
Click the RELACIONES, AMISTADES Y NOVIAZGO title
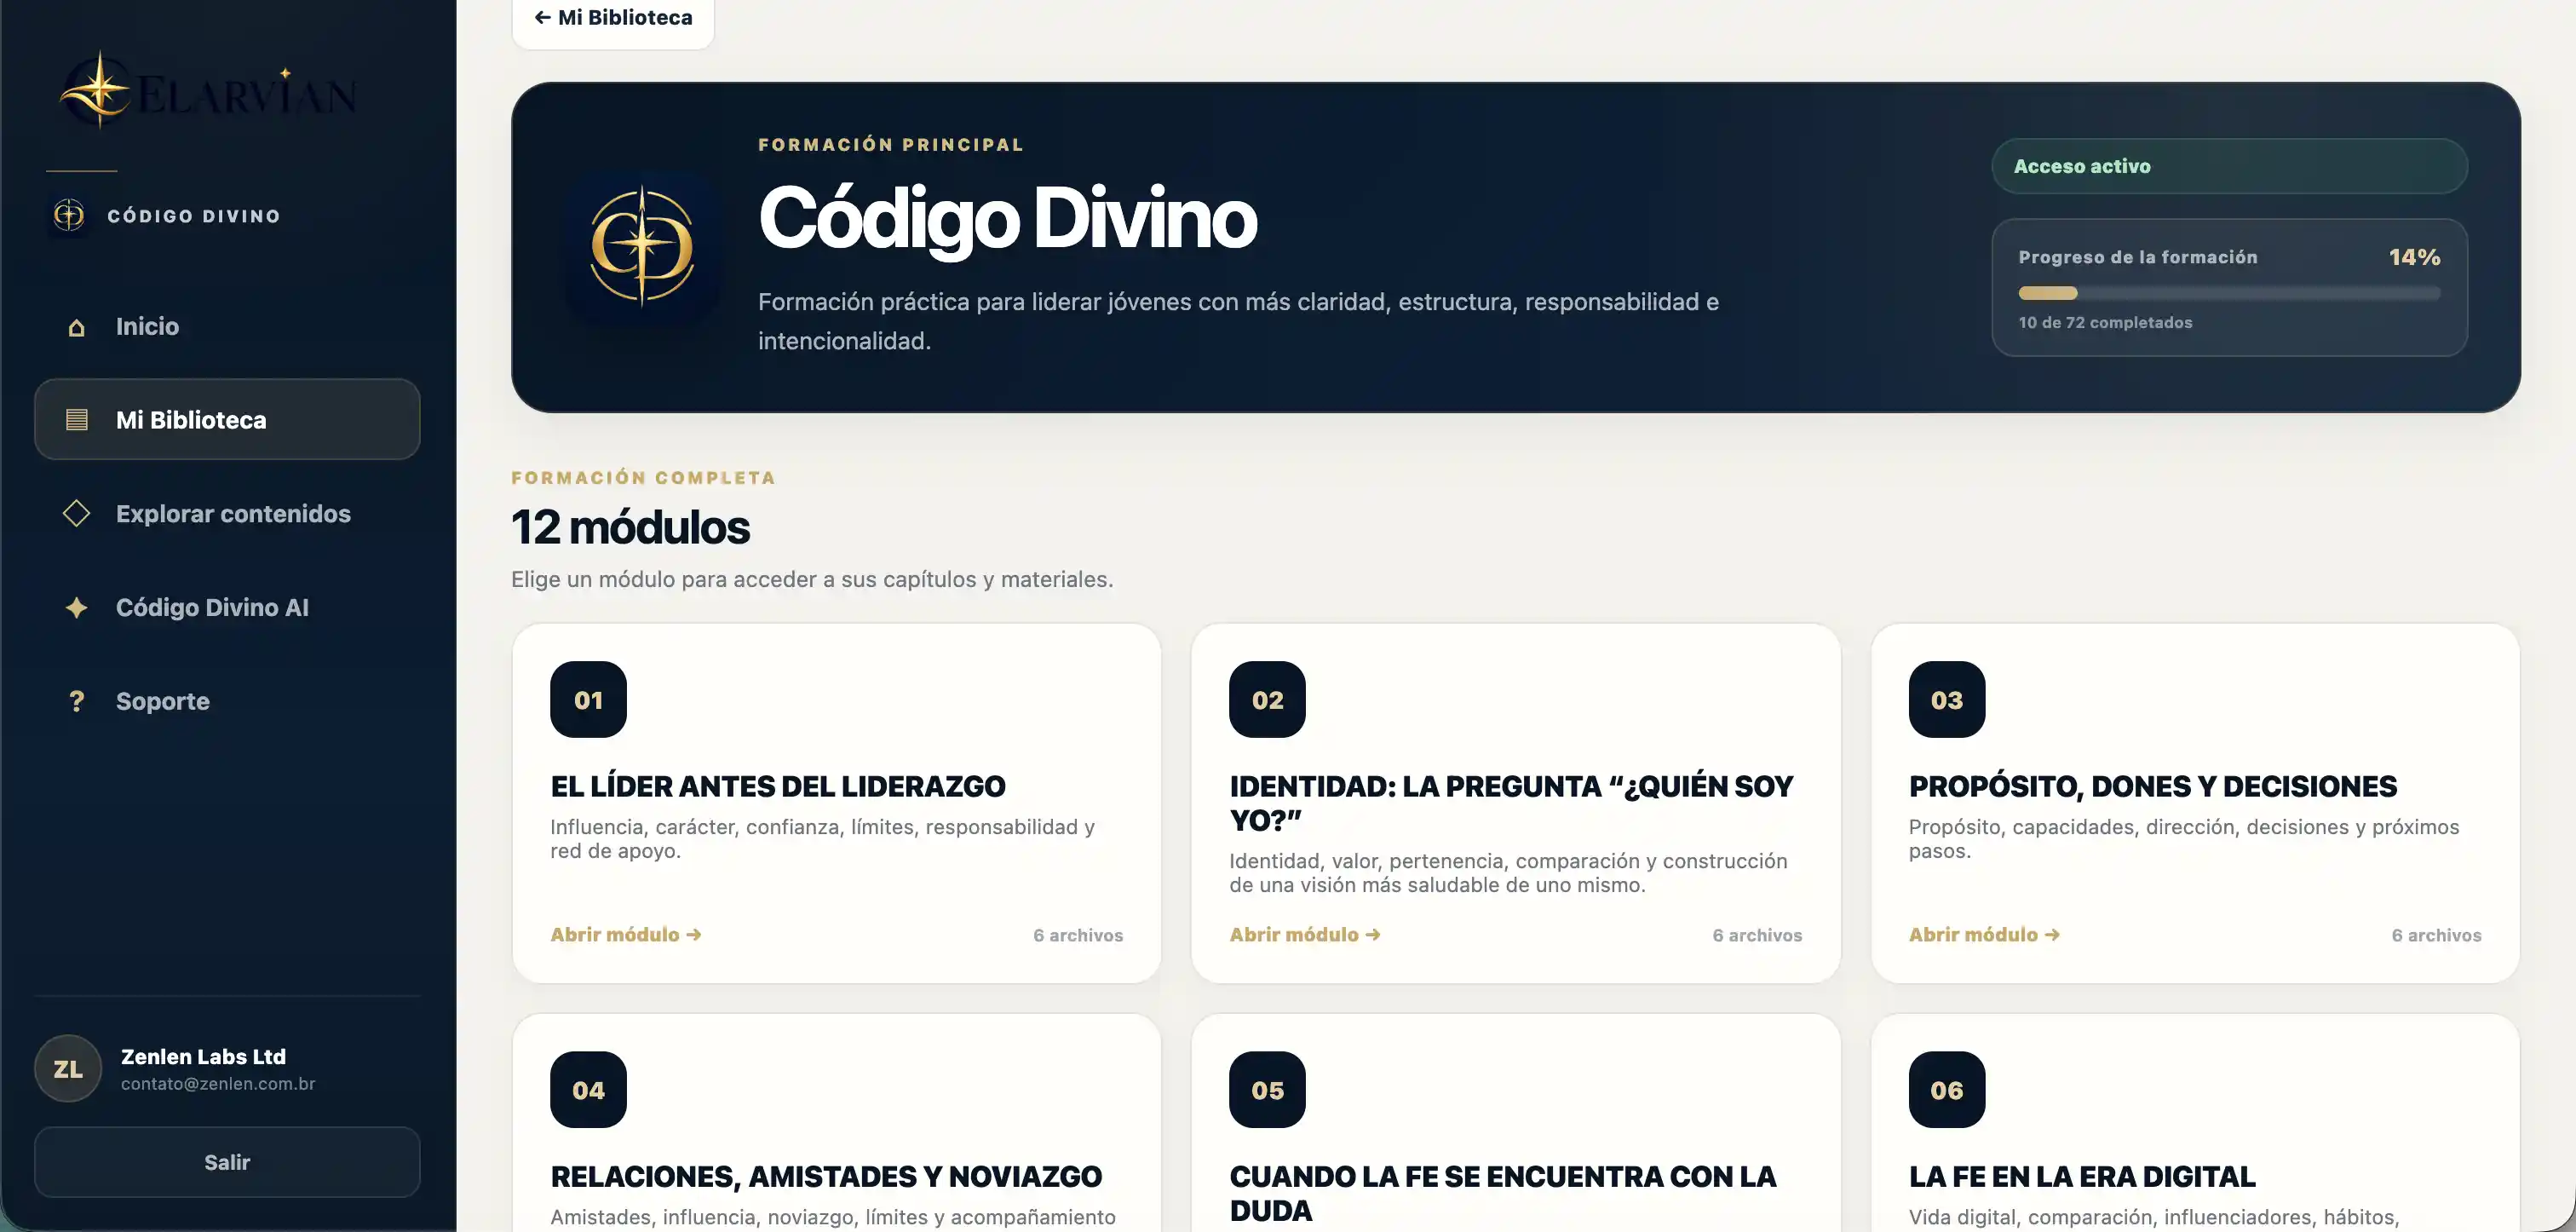pos(826,1176)
